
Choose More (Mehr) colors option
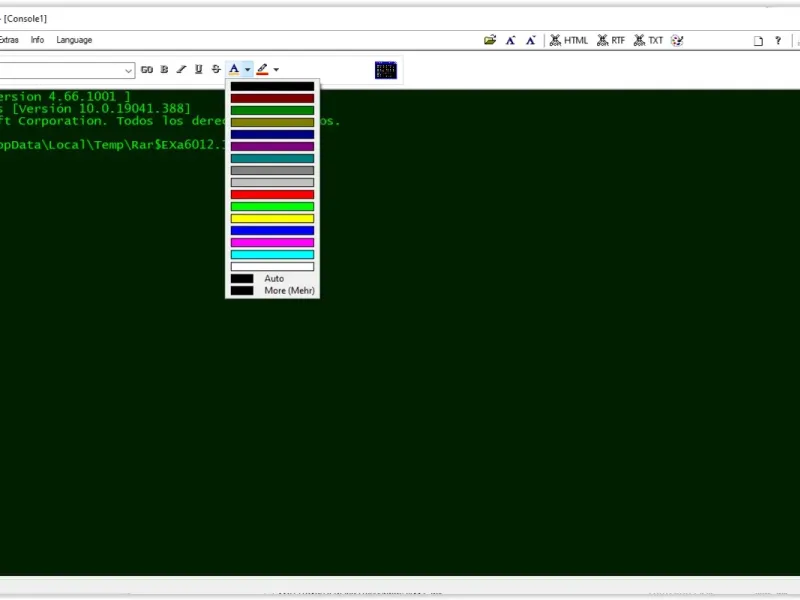coord(272,291)
